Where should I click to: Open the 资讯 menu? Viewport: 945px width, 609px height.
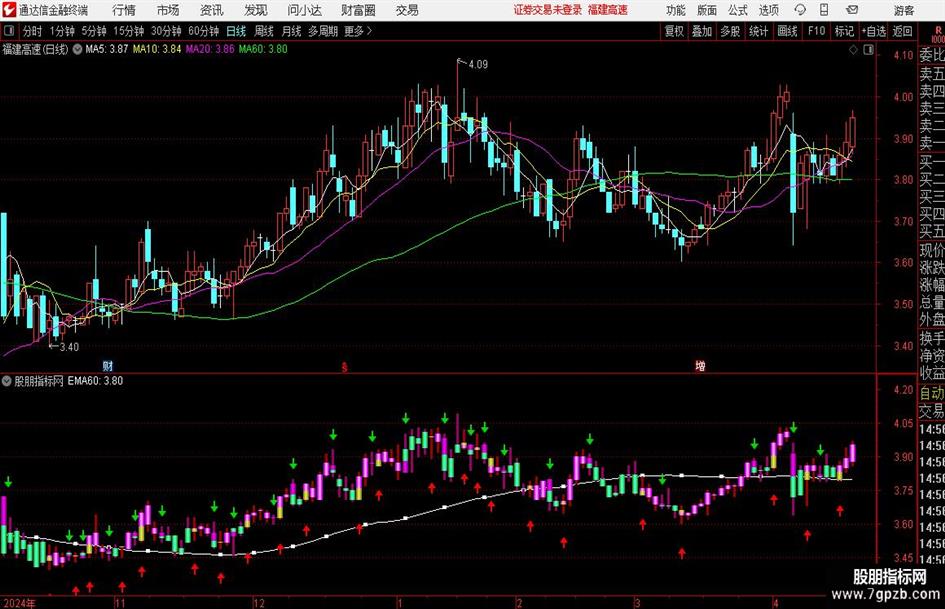click(x=212, y=10)
